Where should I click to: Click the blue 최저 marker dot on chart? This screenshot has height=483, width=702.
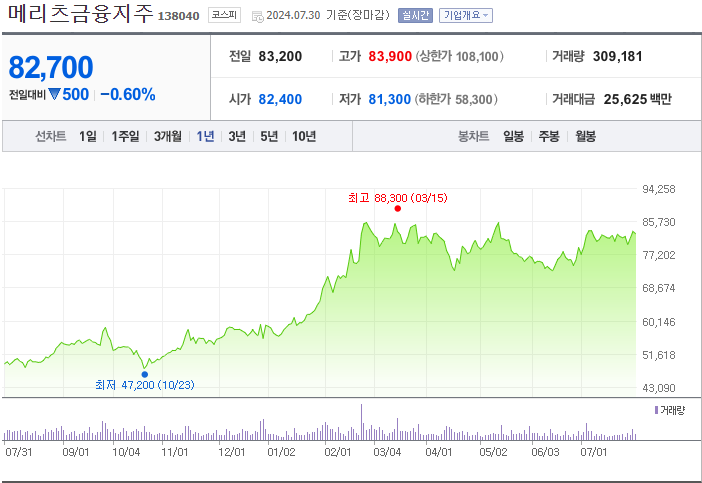click(145, 374)
